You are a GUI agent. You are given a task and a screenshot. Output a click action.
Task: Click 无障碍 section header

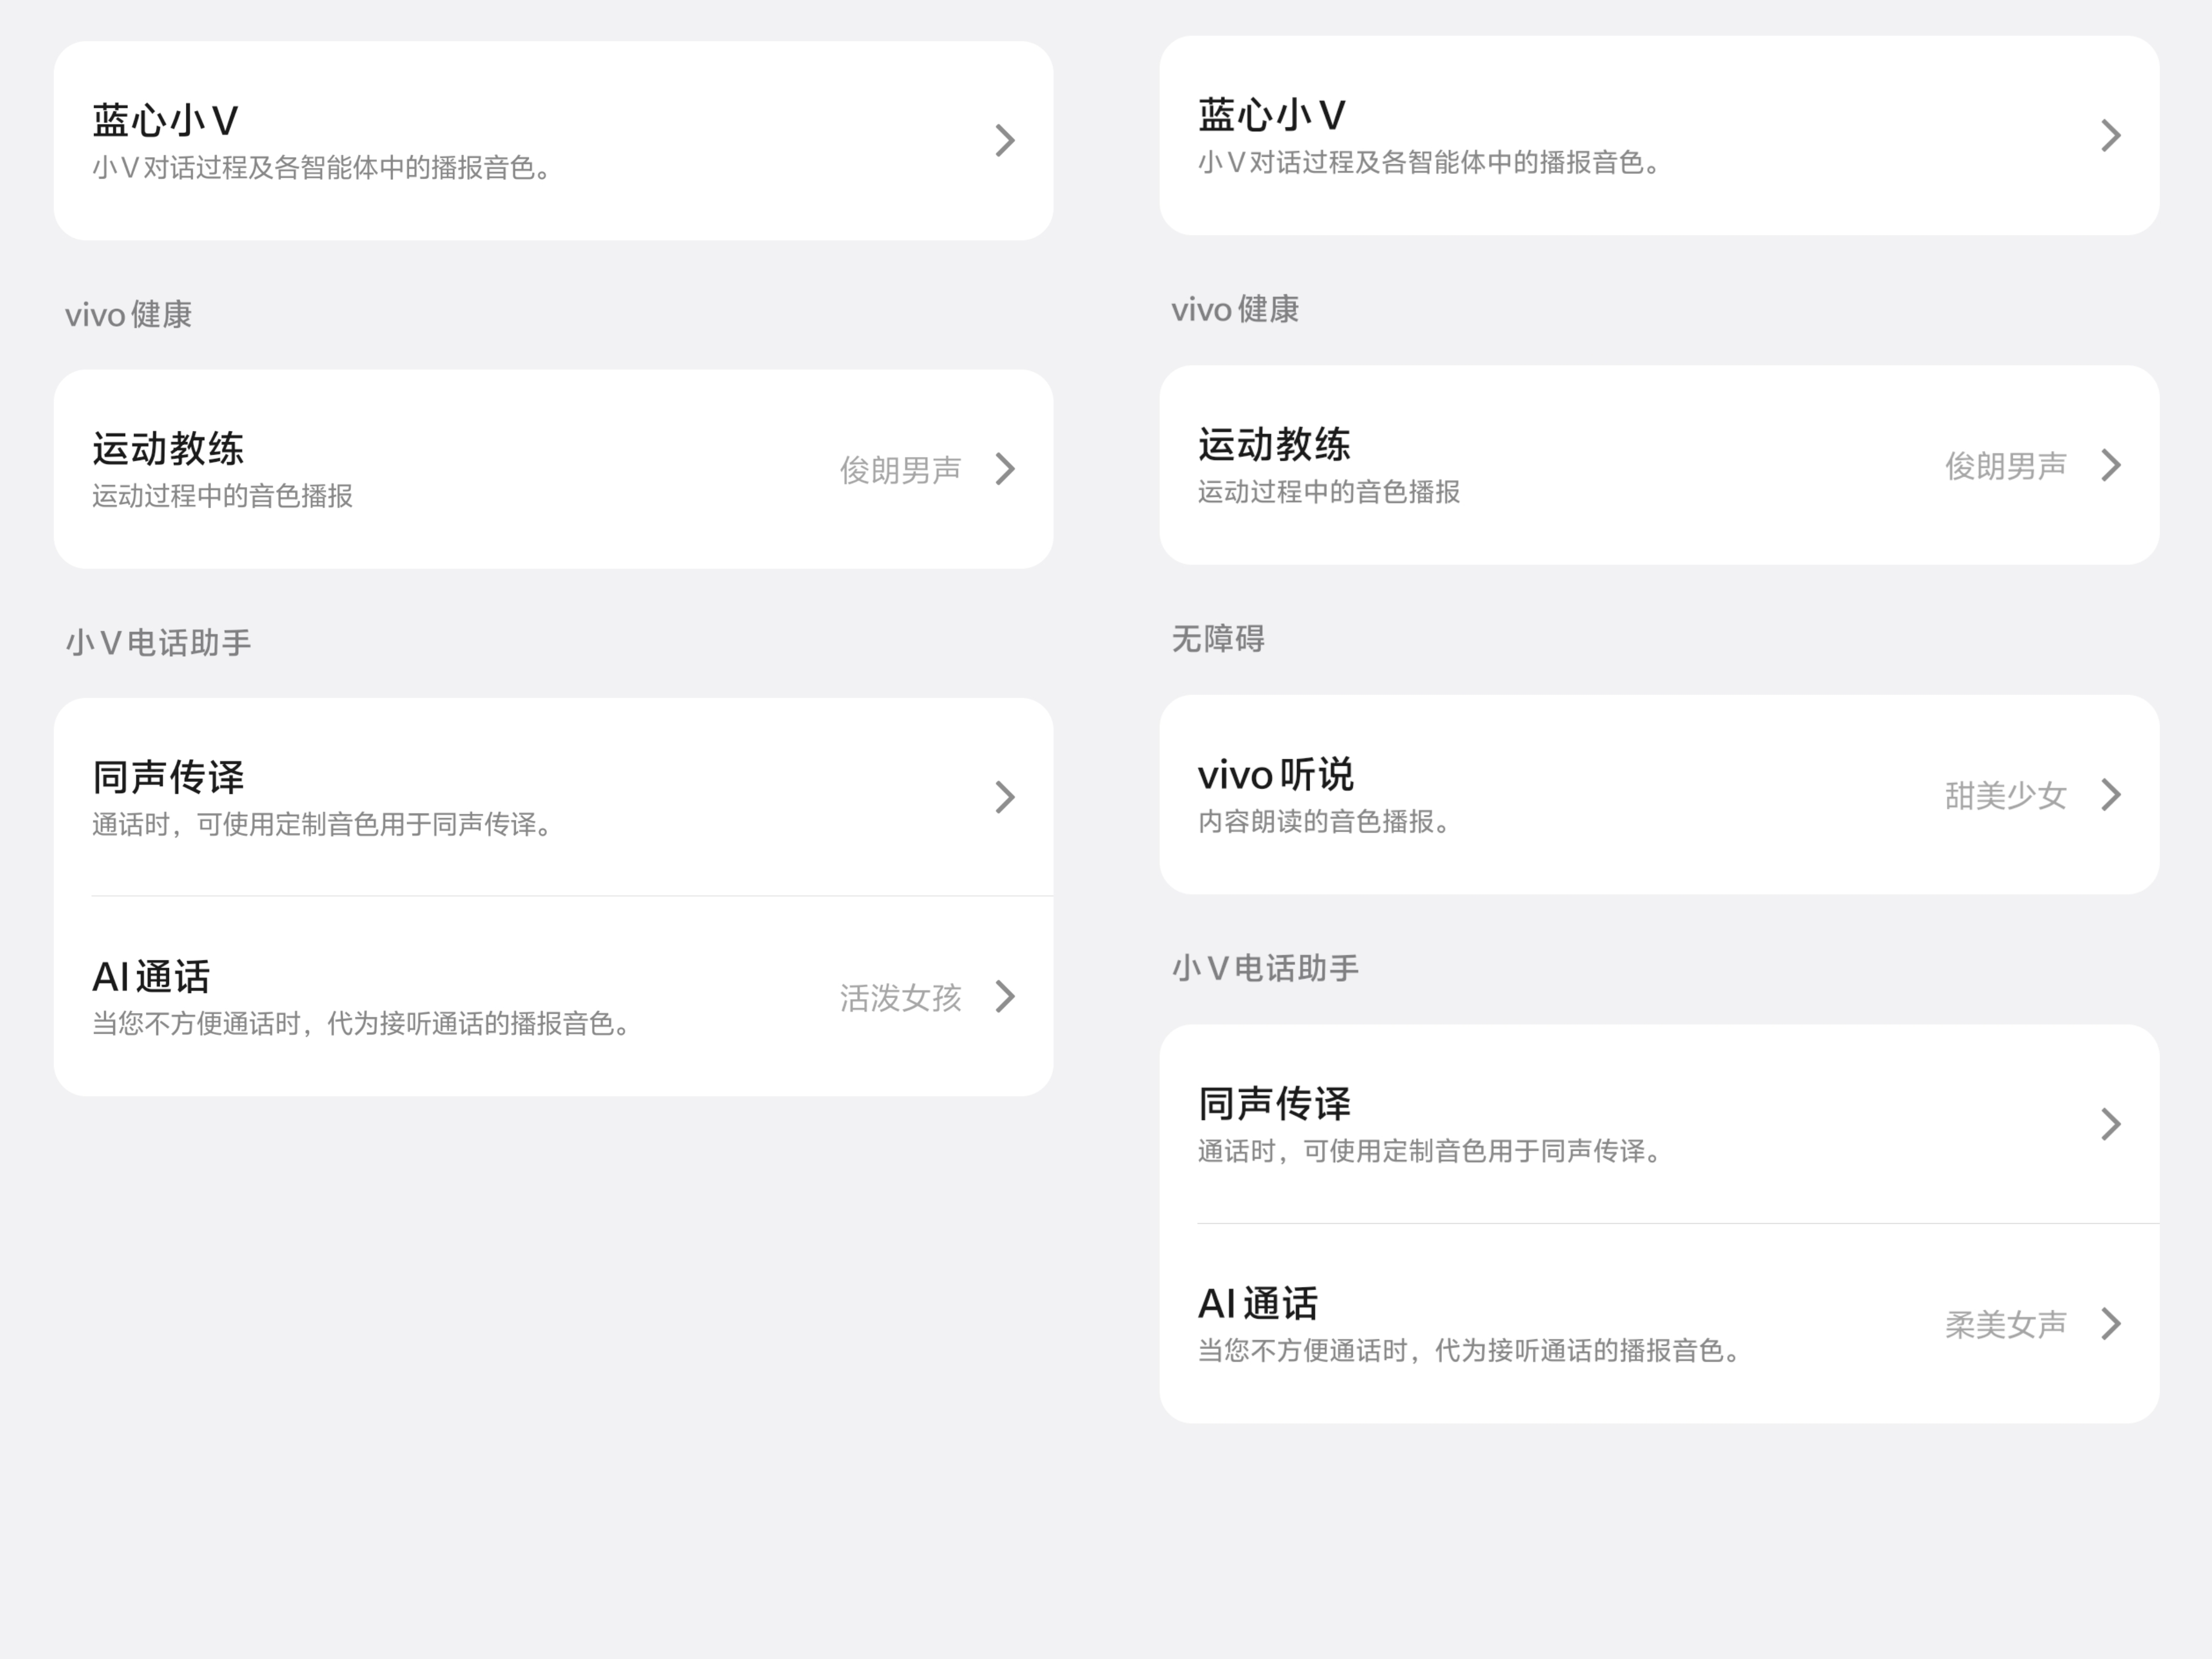pos(1218,639)
